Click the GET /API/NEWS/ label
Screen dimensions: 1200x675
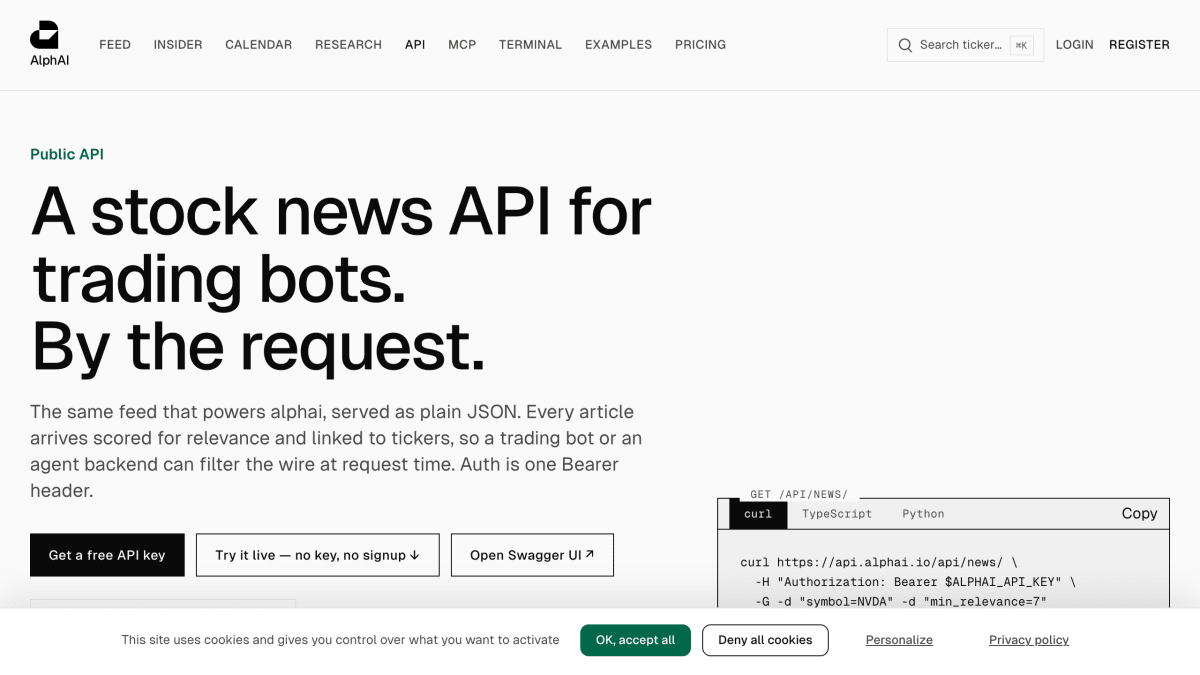coord(799,494)
